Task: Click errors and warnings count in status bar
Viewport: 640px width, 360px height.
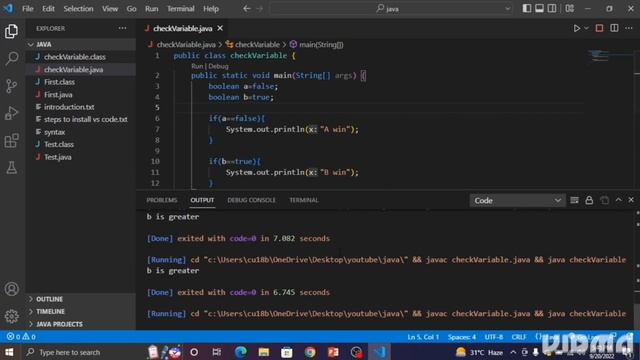Action: (21, 337)
